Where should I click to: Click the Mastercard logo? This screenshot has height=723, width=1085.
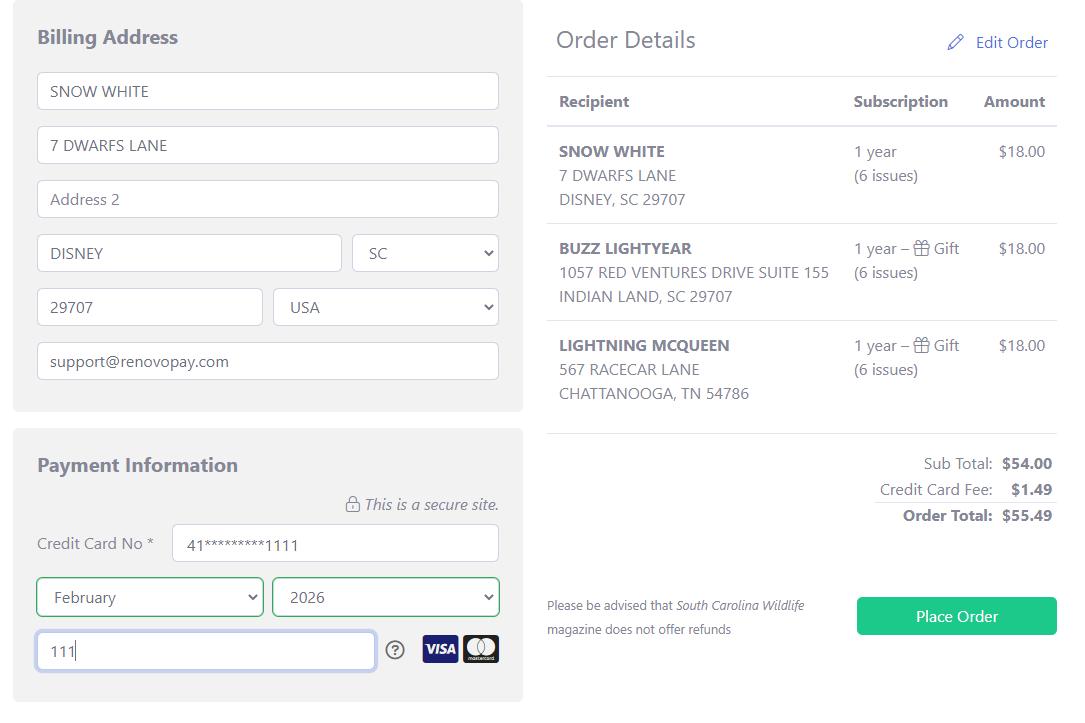(x=481, y=649)
